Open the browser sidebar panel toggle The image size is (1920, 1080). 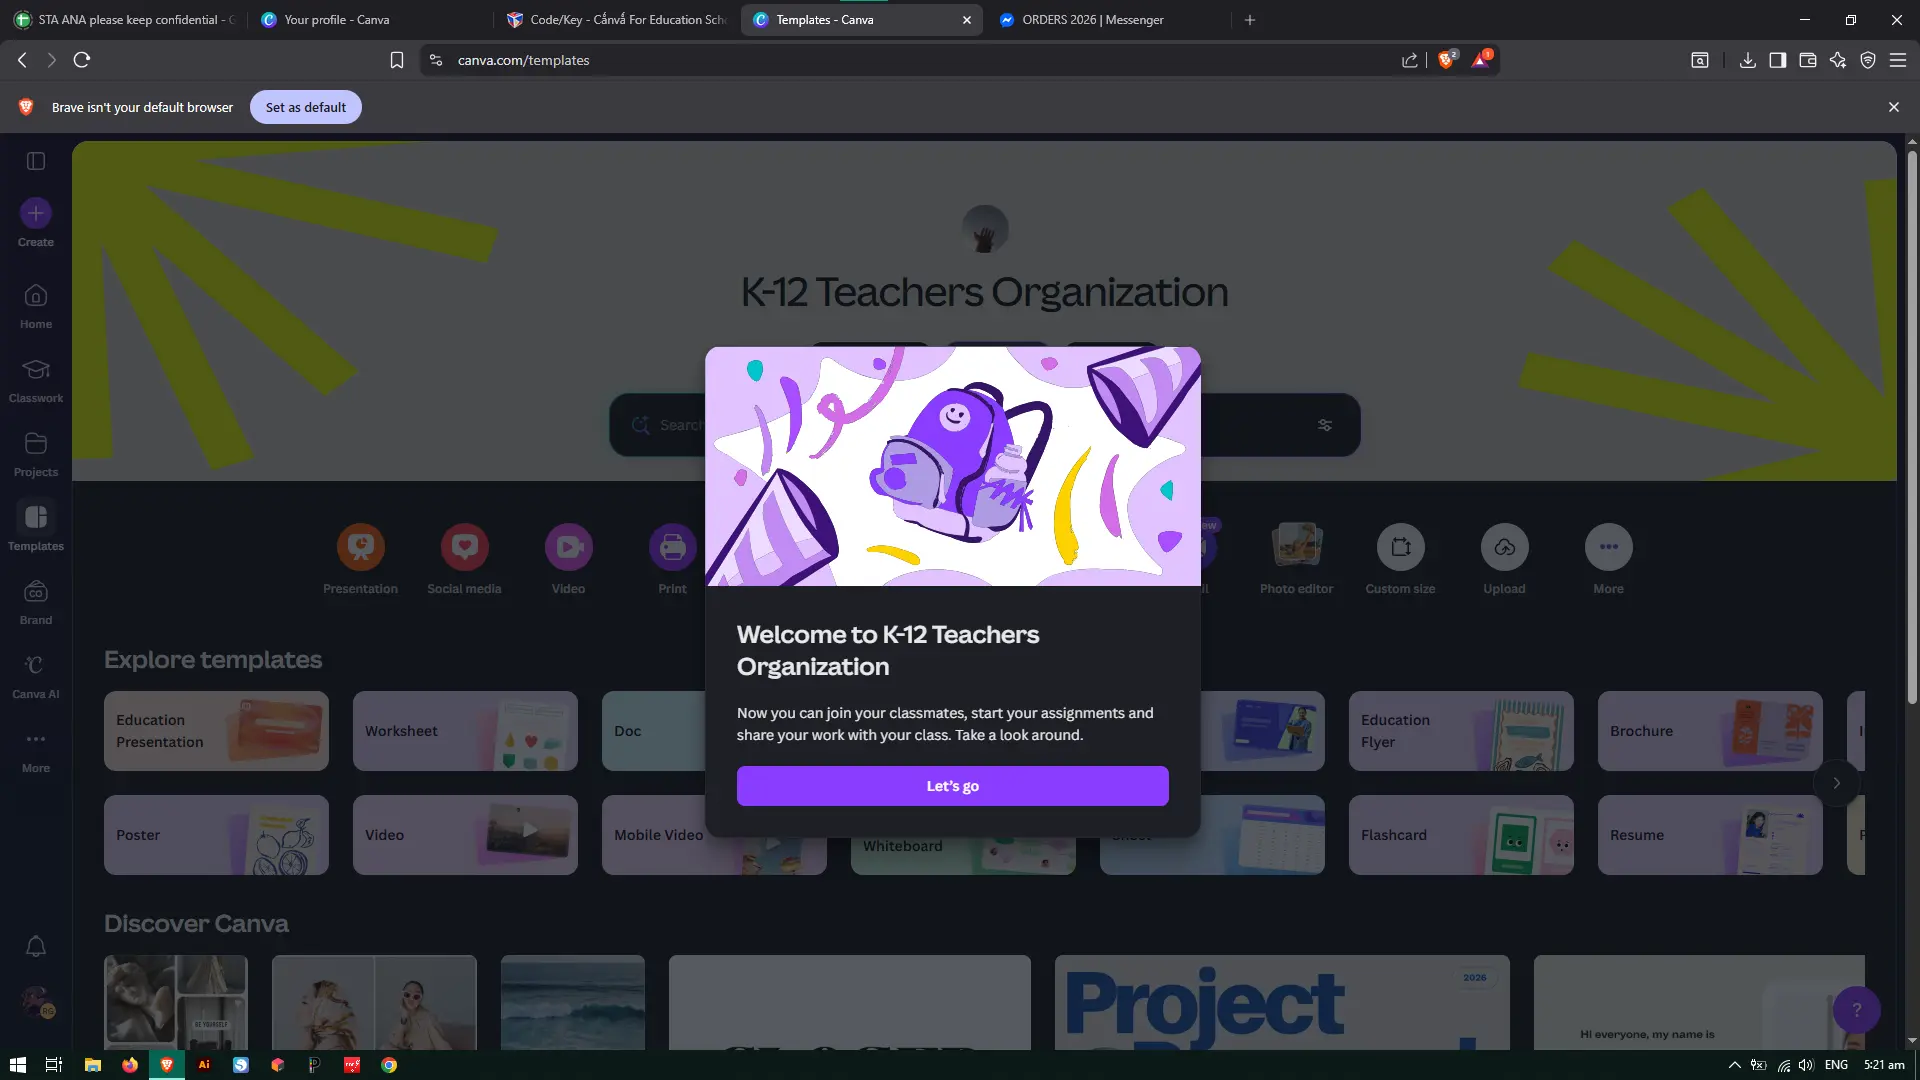pos(1778,60)
